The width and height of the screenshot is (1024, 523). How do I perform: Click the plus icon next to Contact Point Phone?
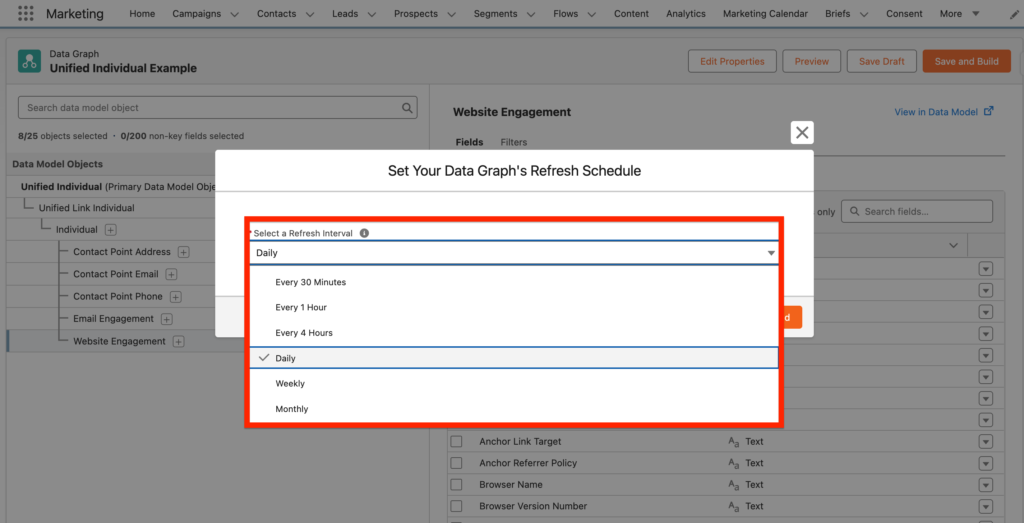175,297
